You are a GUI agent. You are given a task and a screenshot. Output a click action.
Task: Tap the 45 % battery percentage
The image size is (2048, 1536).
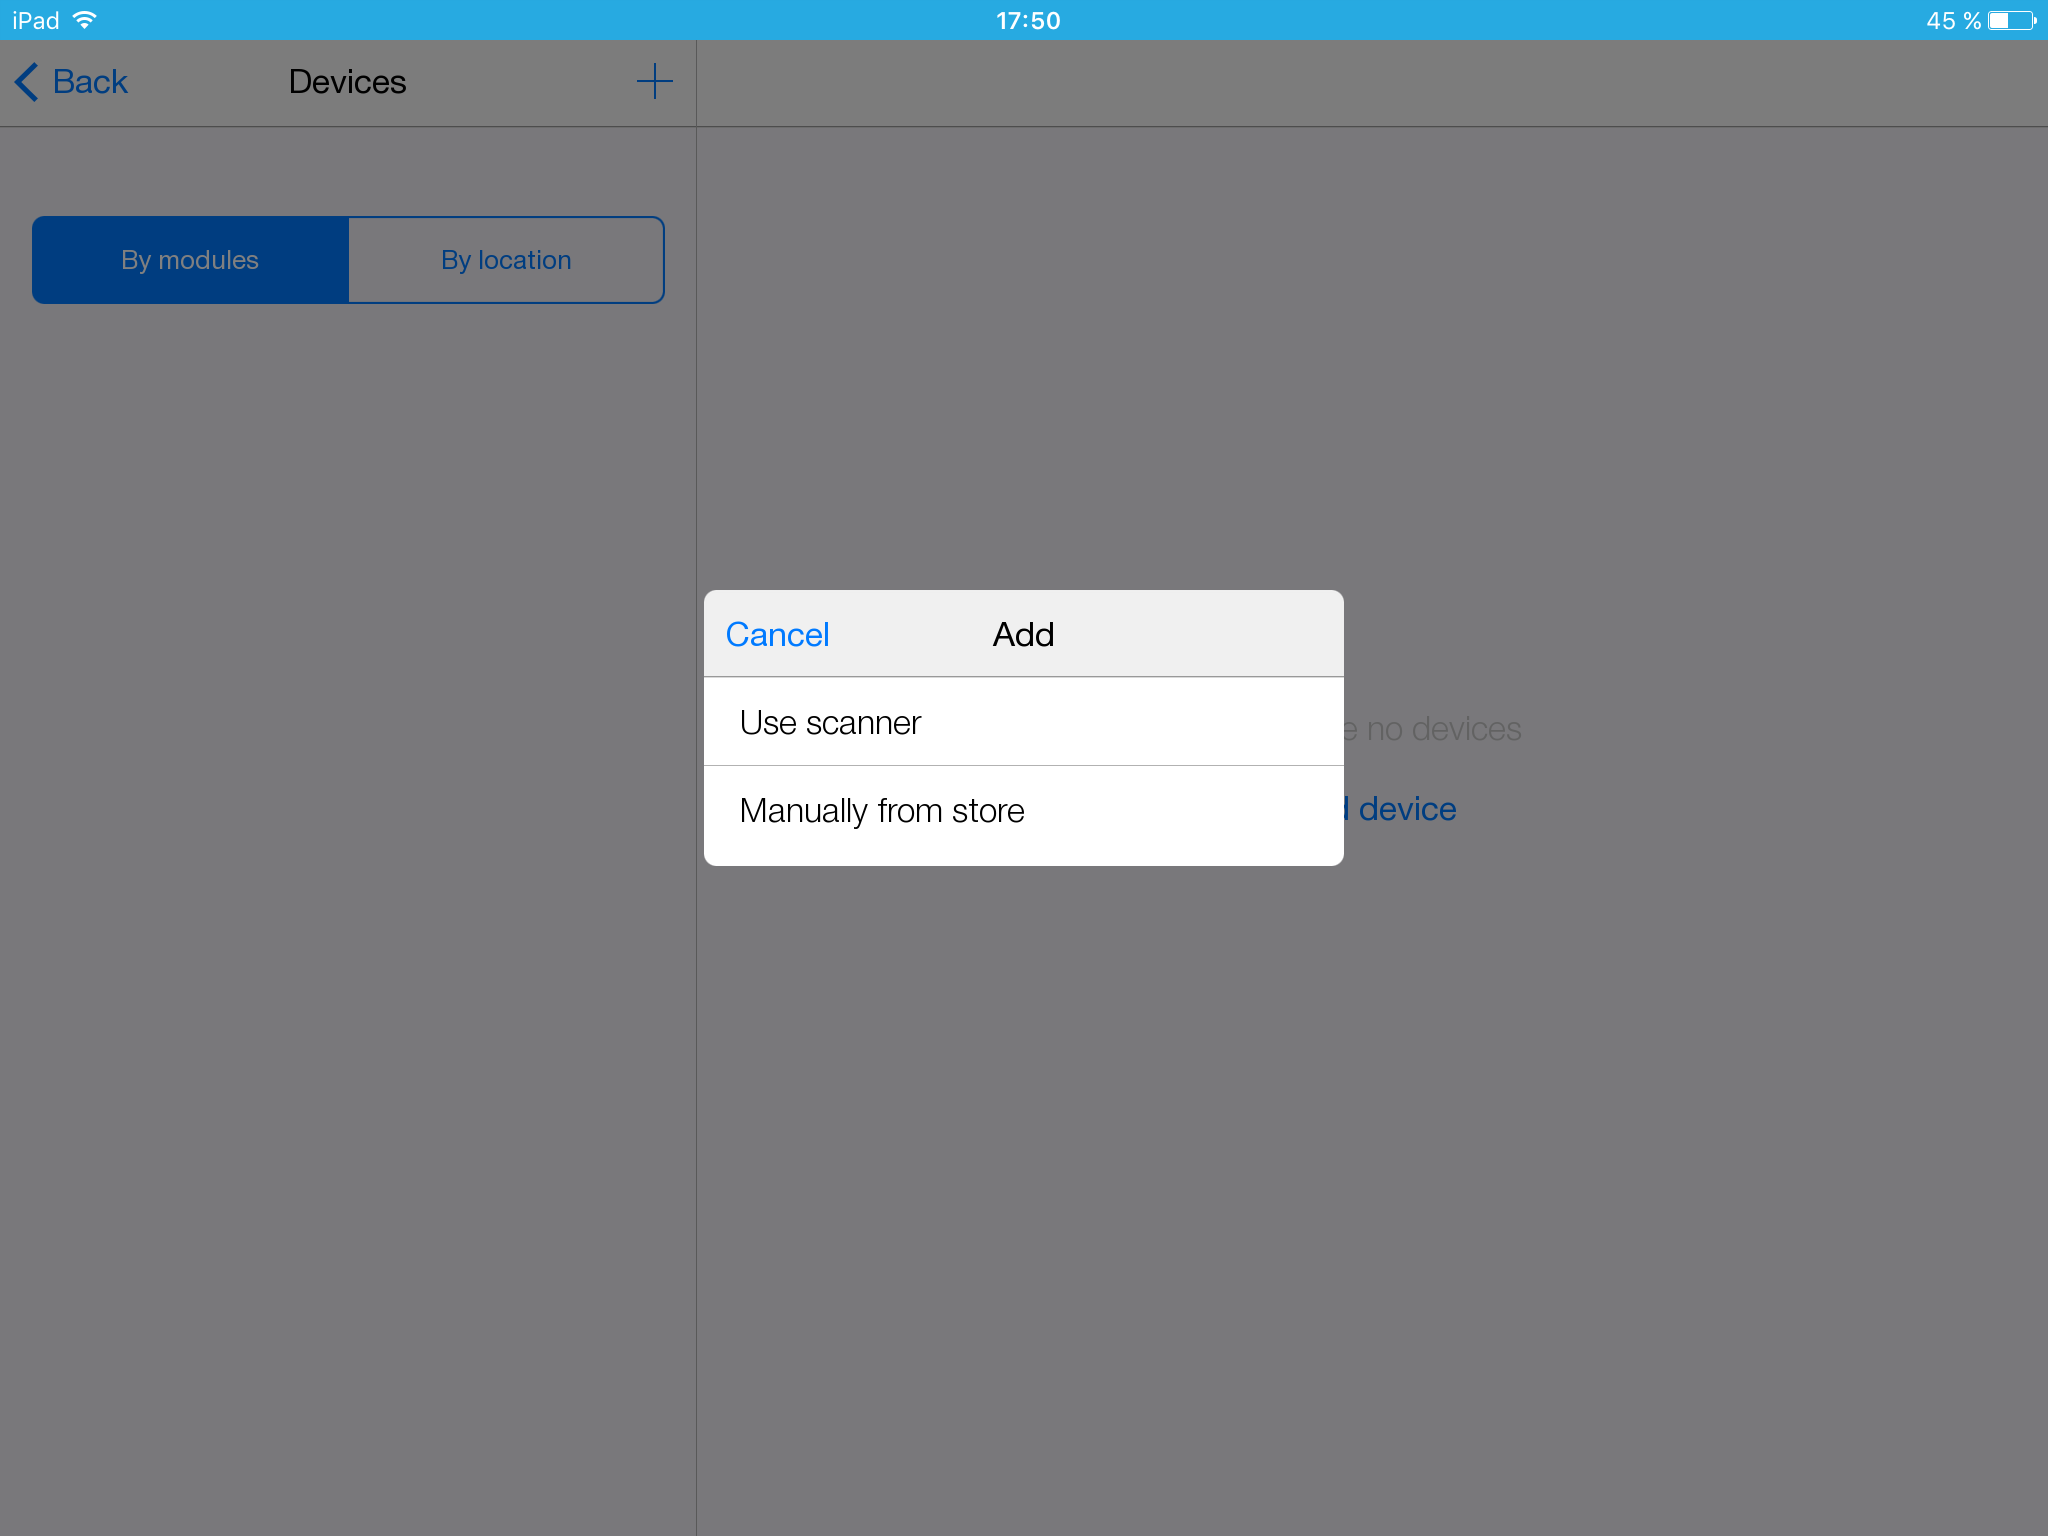(x=1952, y=20)
